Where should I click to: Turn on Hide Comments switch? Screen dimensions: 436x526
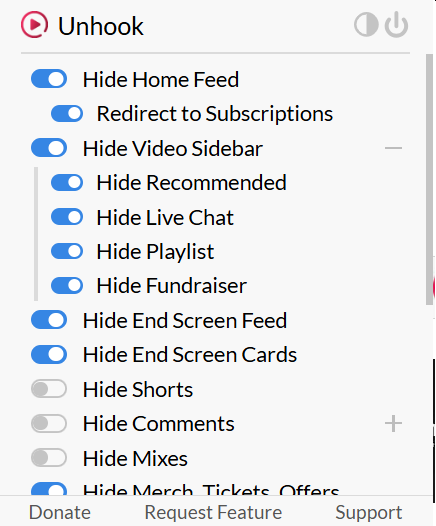pos(49,423)
